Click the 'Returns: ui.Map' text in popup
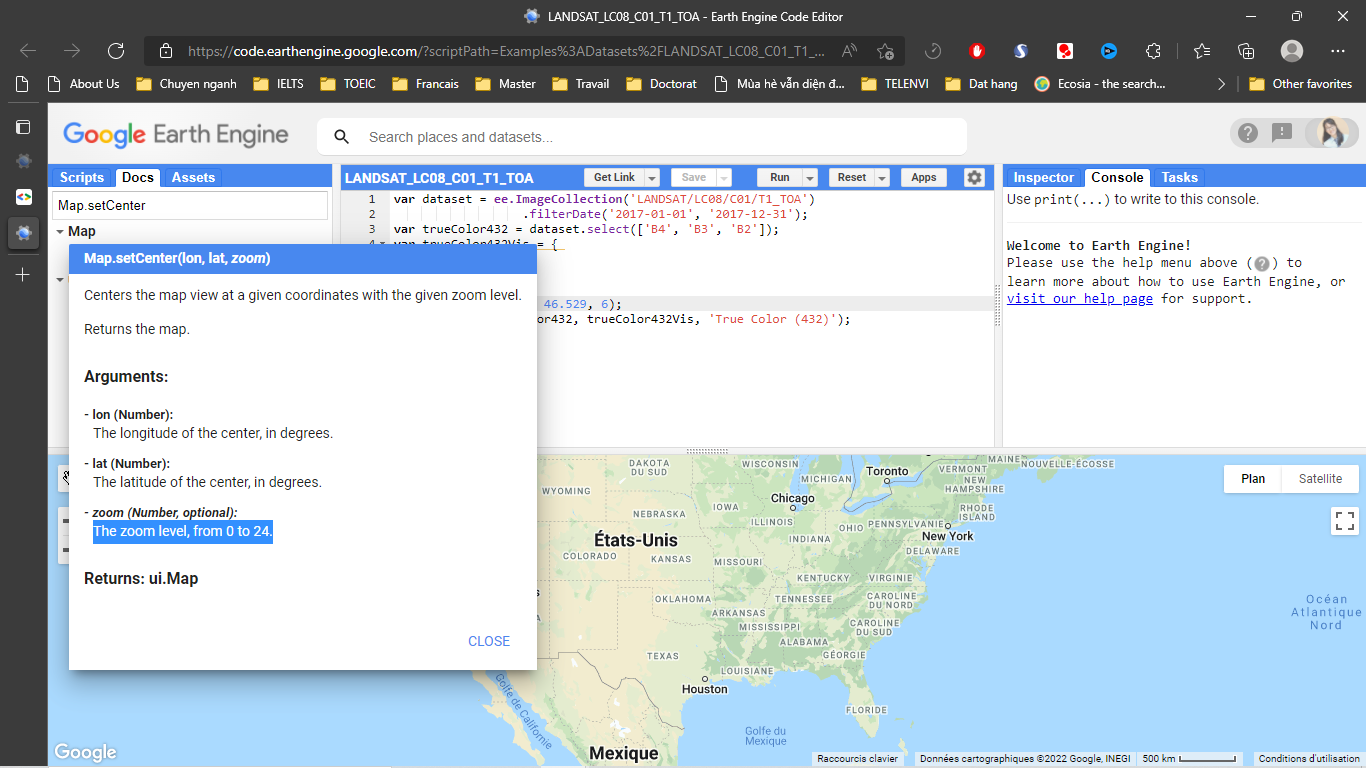 141,578
